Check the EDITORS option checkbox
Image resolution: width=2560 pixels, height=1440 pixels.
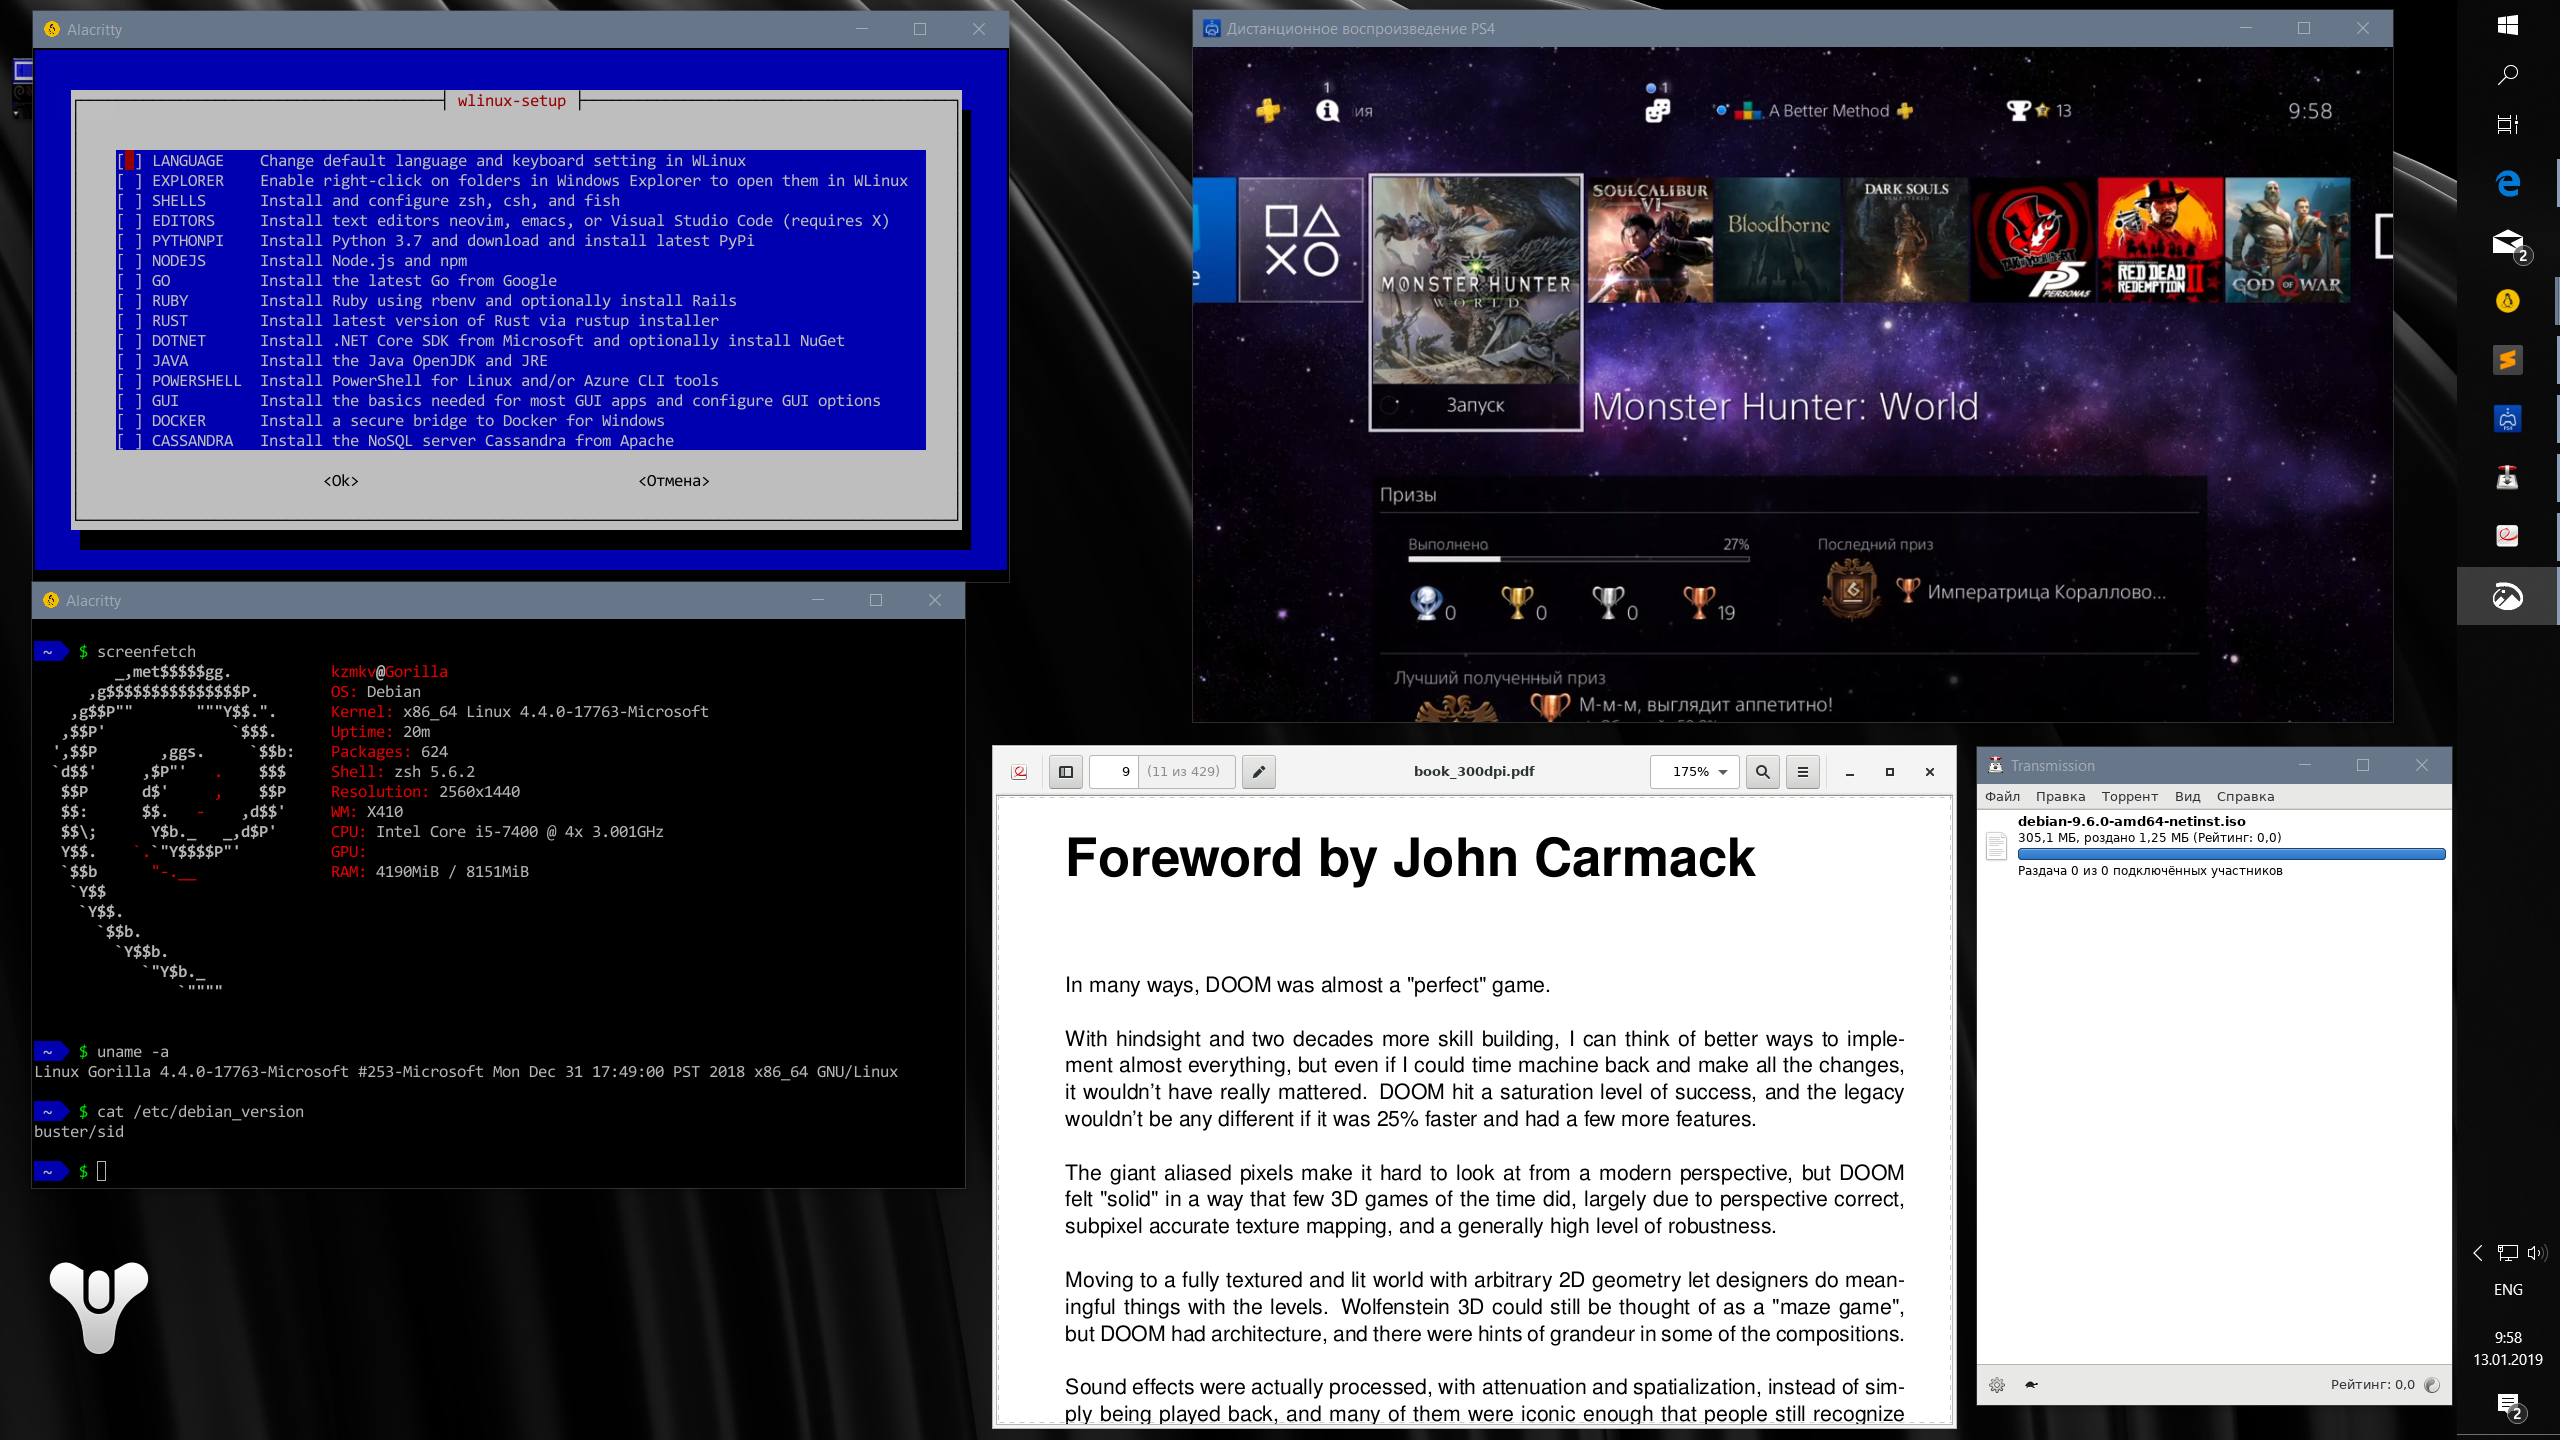[129, 221]
